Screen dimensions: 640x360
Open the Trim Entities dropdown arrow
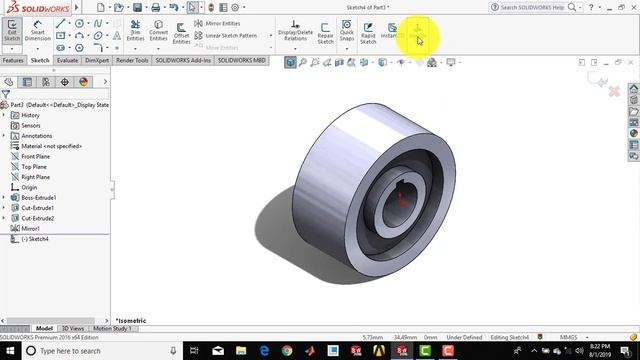tap(136, 49)
